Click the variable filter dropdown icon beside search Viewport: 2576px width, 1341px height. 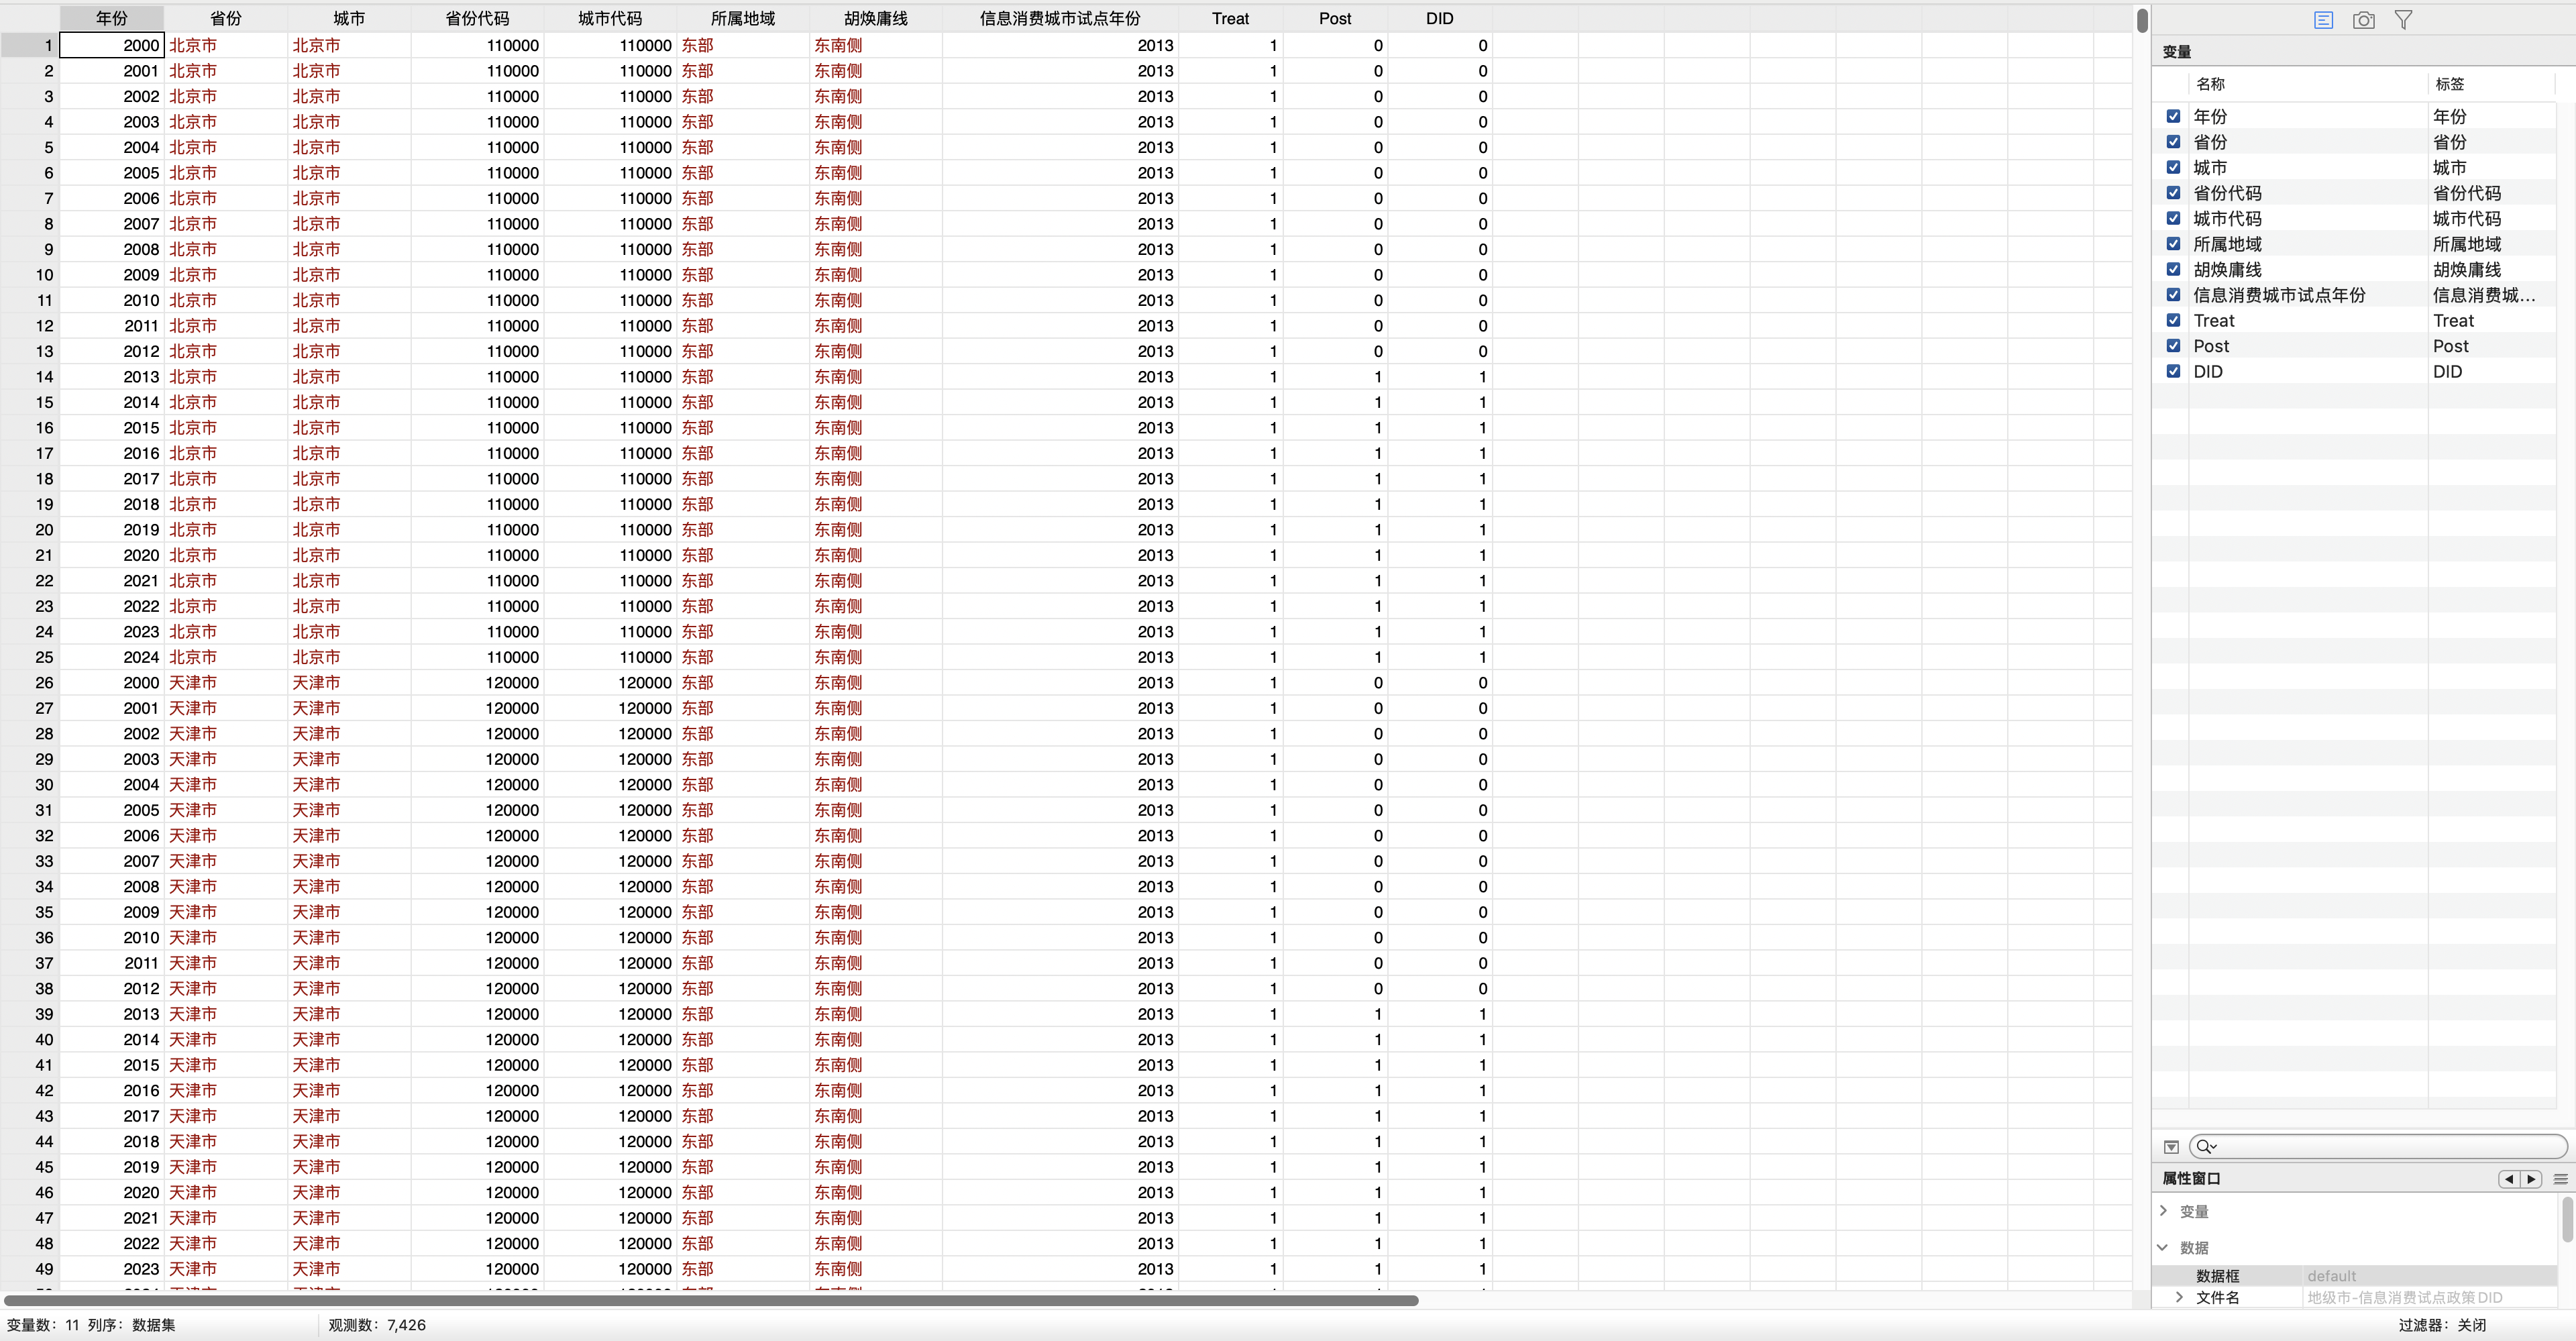2171,1147
